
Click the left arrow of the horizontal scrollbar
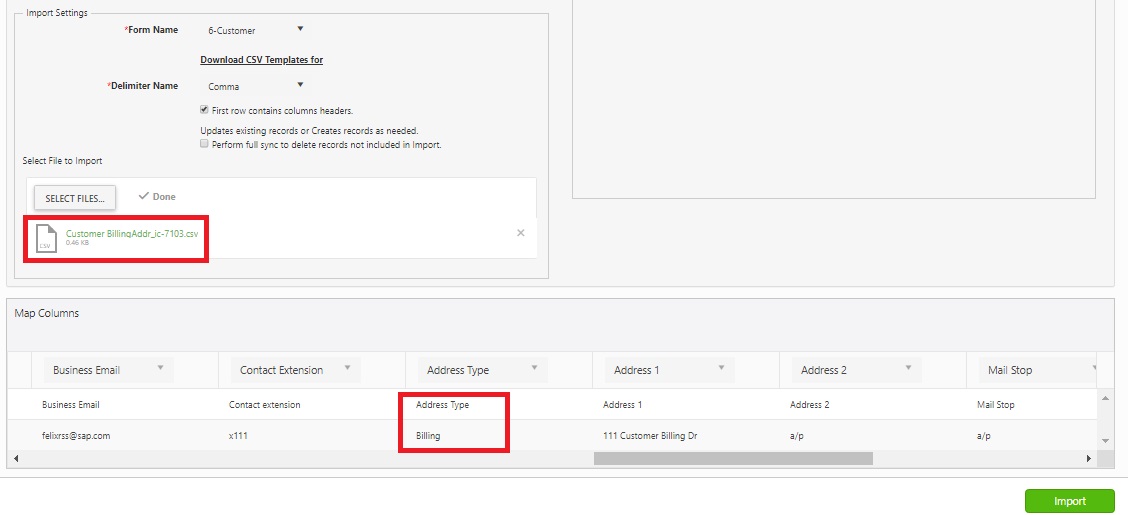click(x=16, y=458)
